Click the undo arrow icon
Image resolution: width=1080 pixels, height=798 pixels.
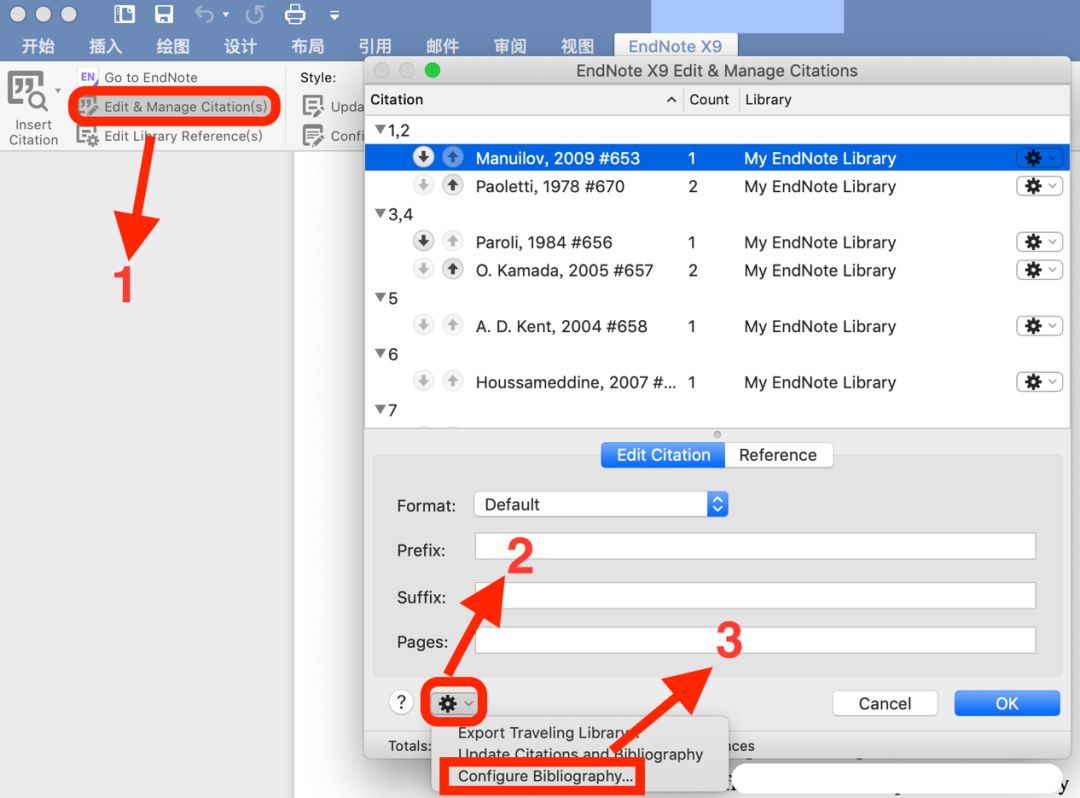(x=204, y=14)
